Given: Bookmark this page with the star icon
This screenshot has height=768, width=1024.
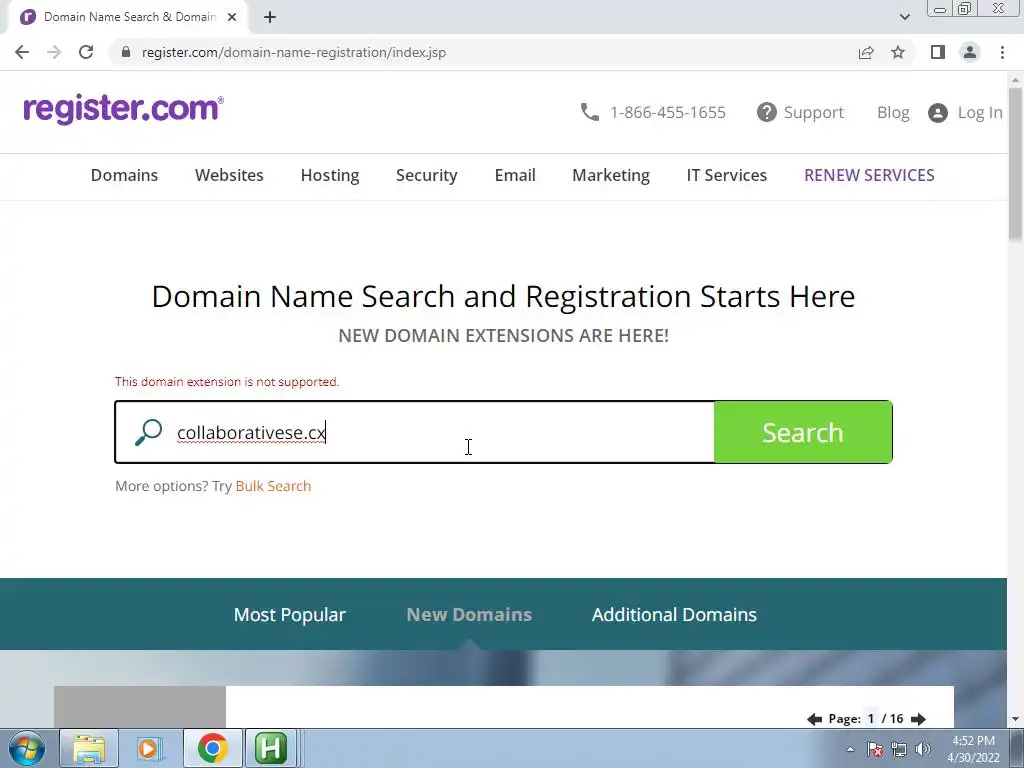Looking at the screenshot, I should coord(898,52).
